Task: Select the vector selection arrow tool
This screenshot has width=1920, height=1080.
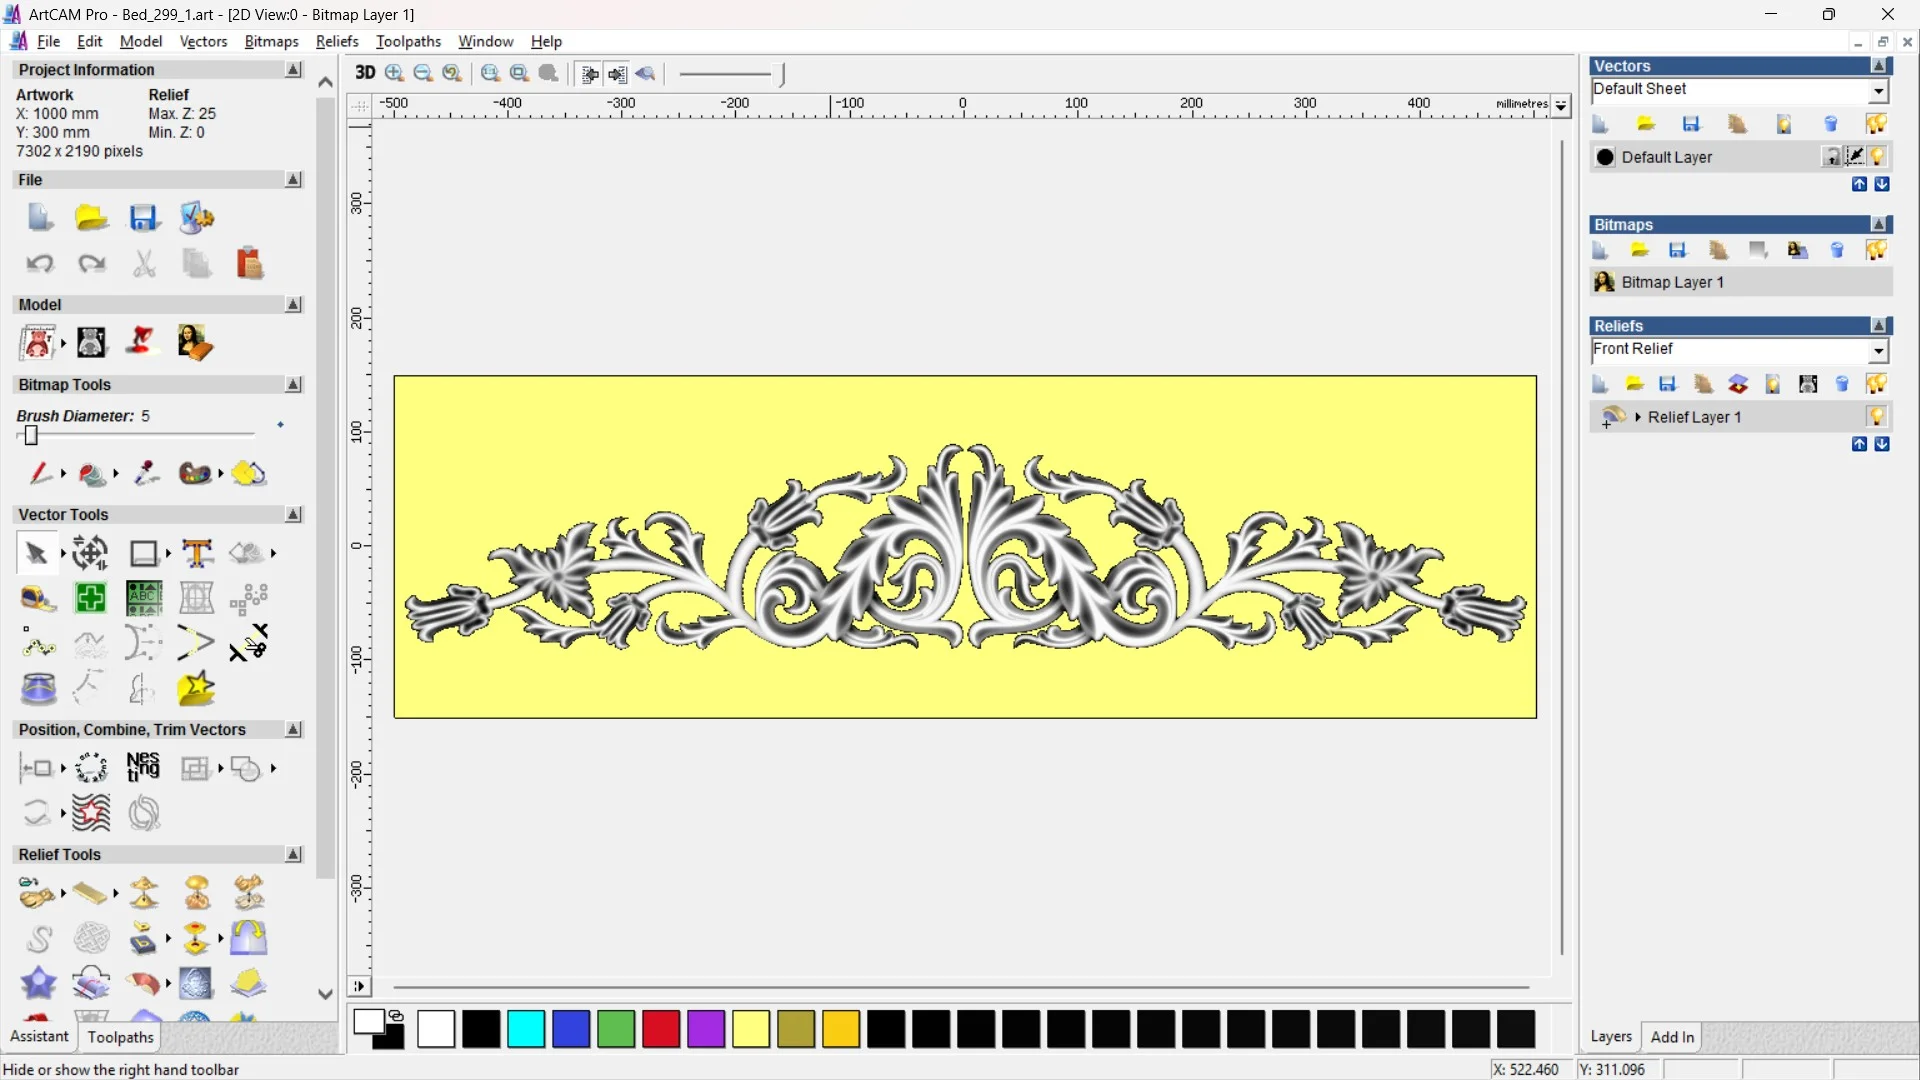Action: click(37, 553)
